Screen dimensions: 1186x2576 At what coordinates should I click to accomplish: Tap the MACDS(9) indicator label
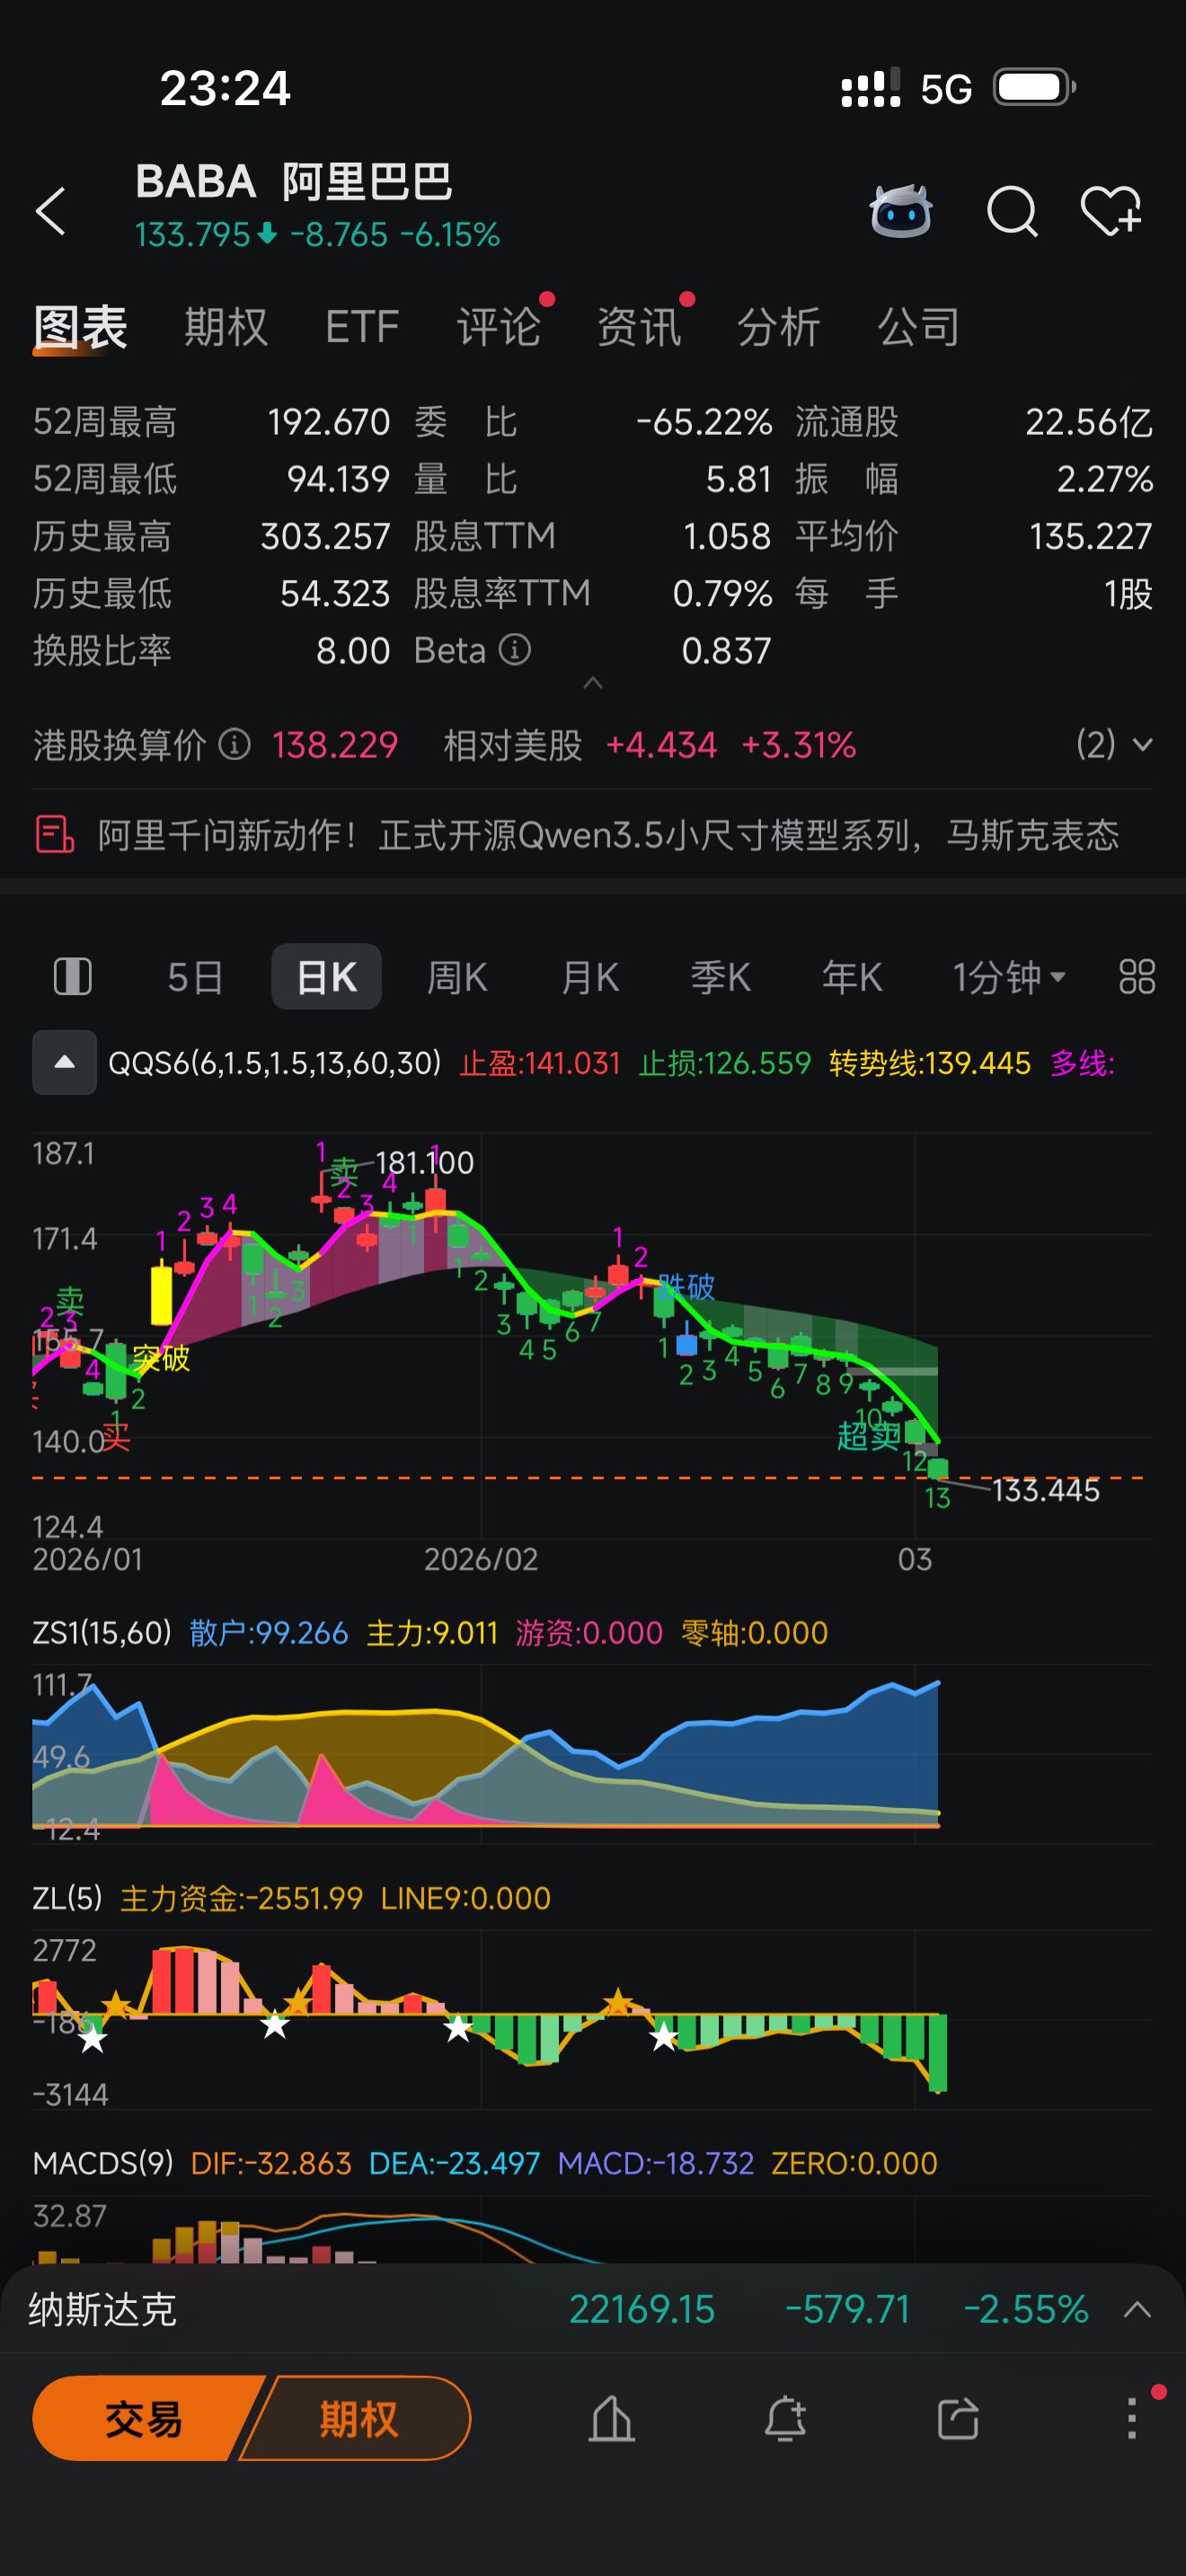pyautogui.click(x=103, y=2163)
